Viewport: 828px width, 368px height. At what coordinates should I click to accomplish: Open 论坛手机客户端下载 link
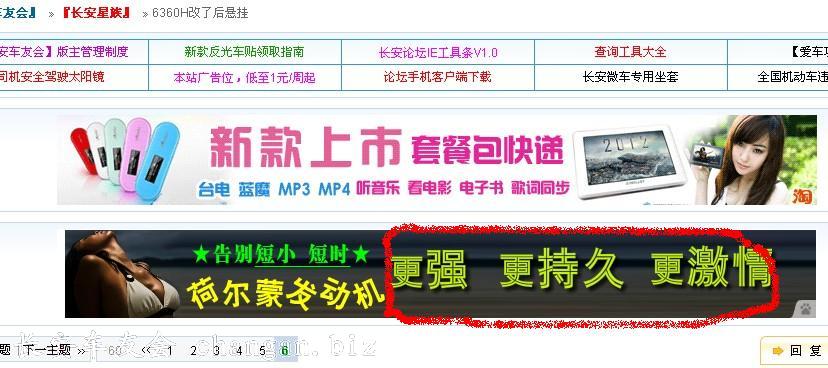tap(437, 77)
